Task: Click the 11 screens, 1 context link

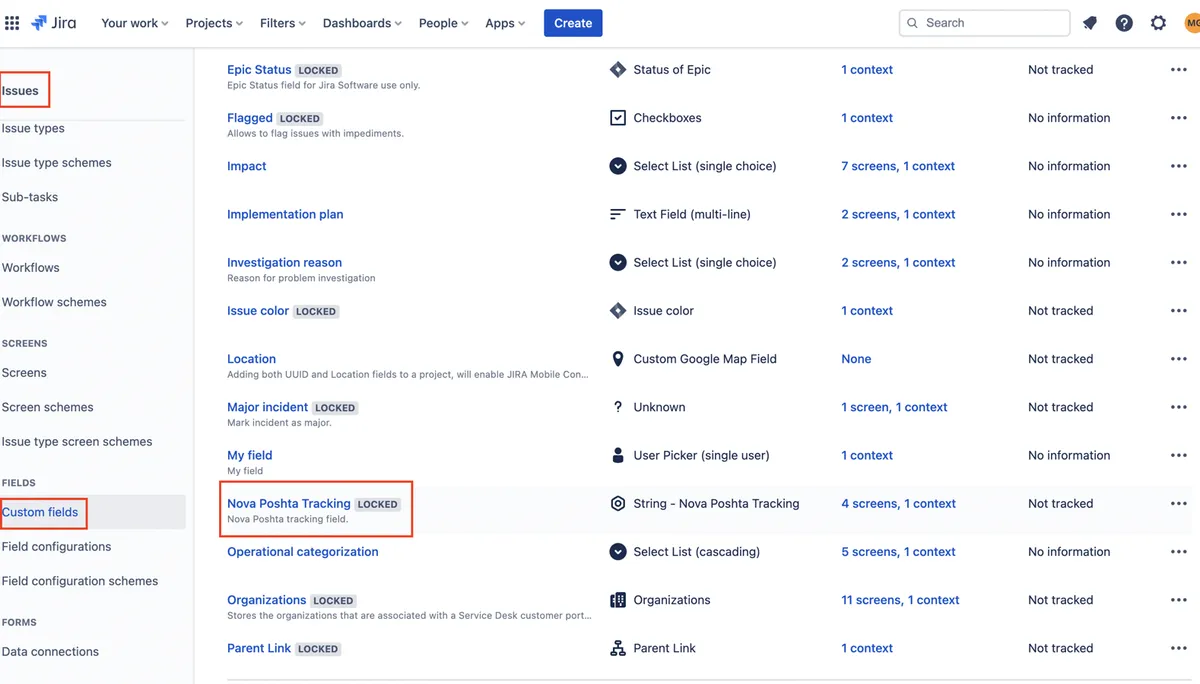Action: click(900, 600)
